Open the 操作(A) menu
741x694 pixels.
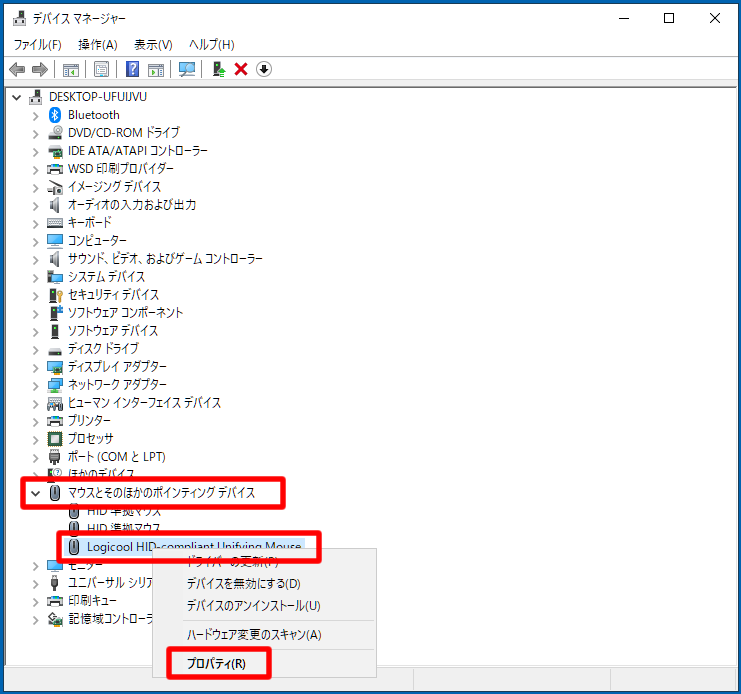pyautogui.click(x=97, y=45)
